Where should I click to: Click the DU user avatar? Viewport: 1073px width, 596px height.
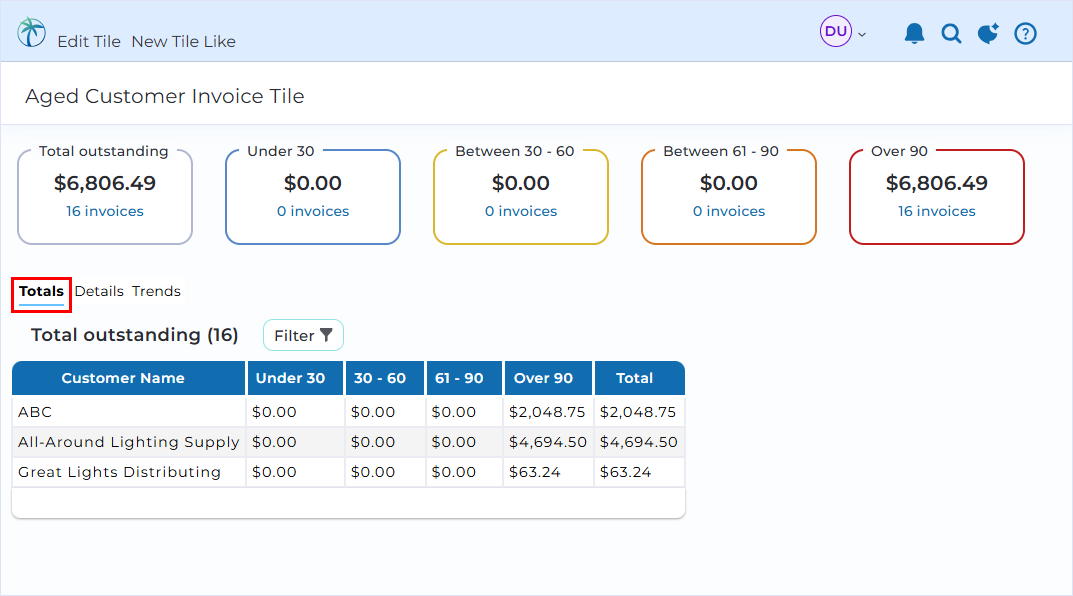pos(836,31)
